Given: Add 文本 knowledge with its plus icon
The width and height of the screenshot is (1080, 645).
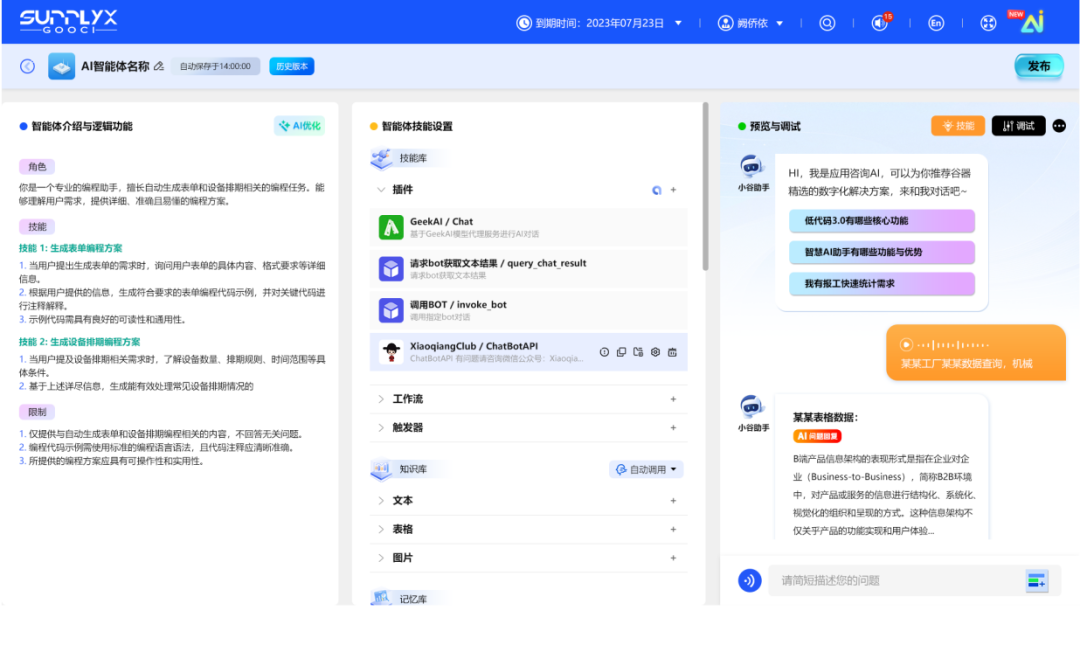Looking at the screenshot, I should click(674, 501).
